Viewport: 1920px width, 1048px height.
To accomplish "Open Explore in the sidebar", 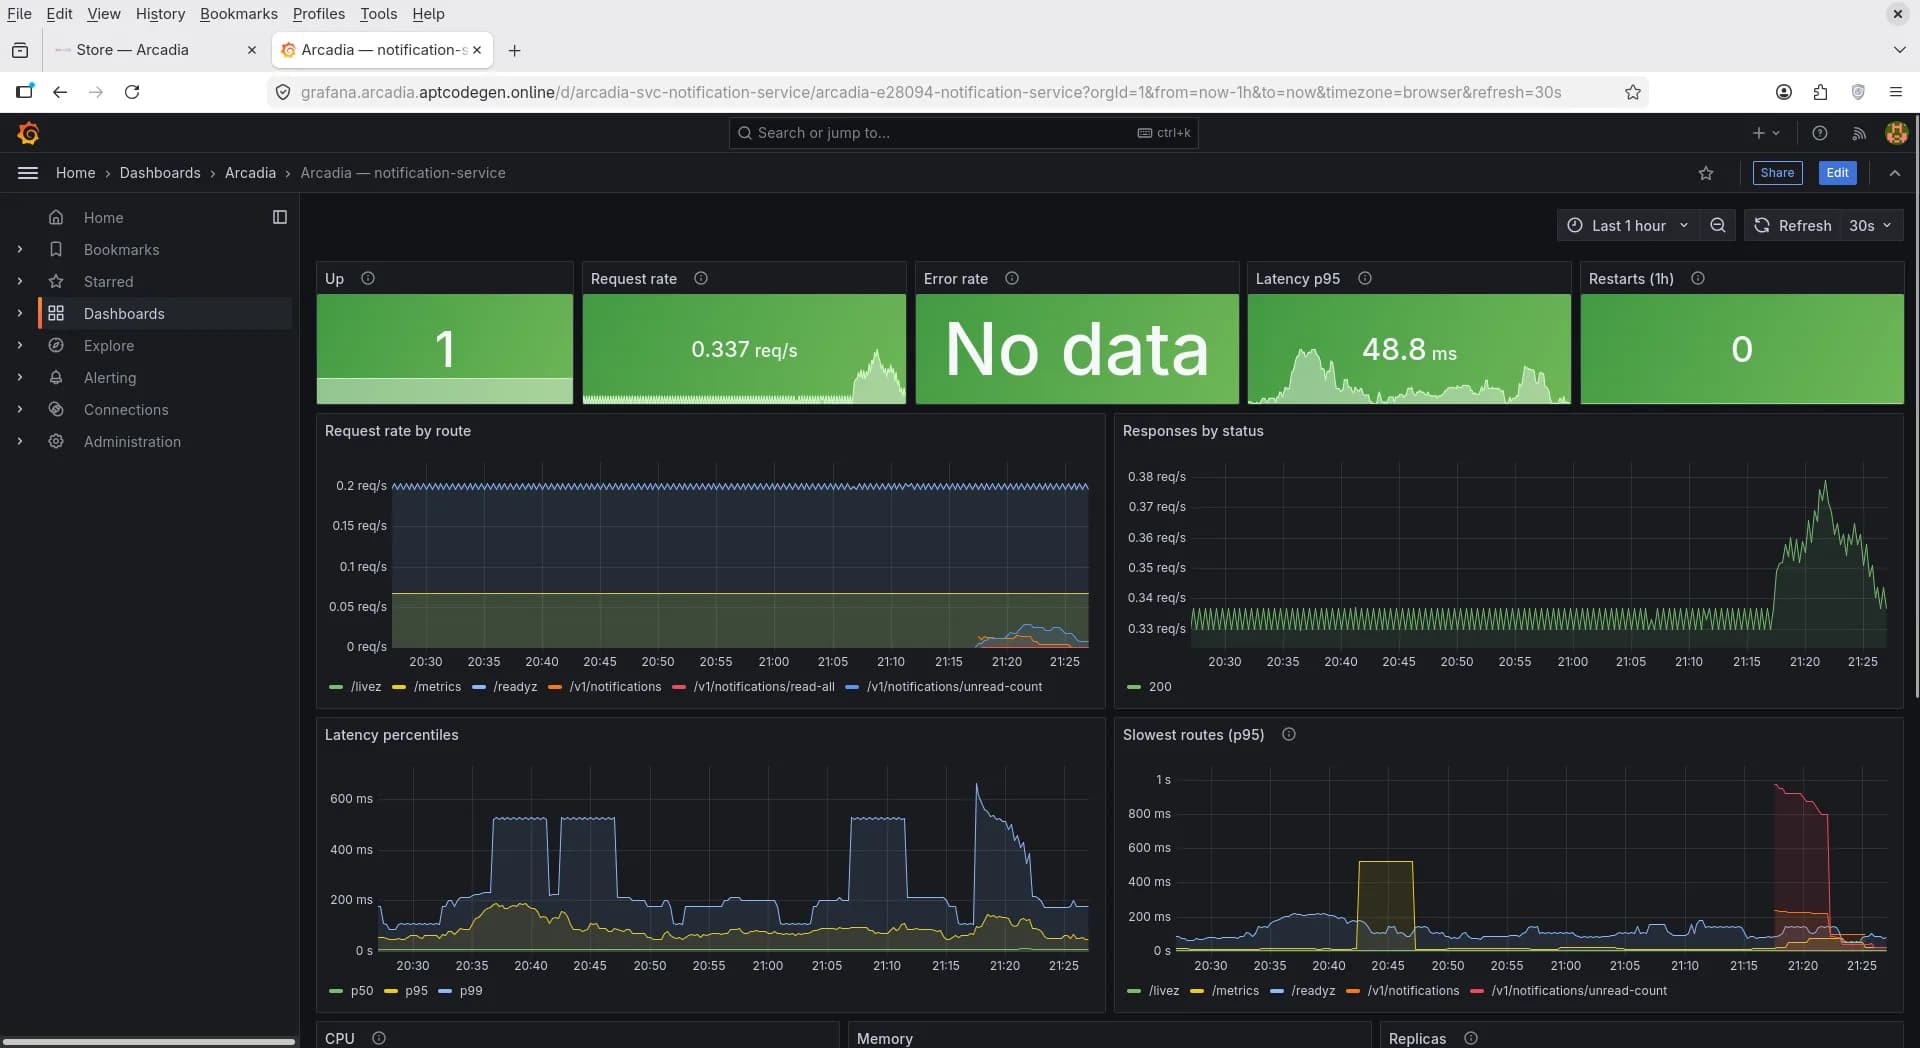I will [x=108, y=345].
